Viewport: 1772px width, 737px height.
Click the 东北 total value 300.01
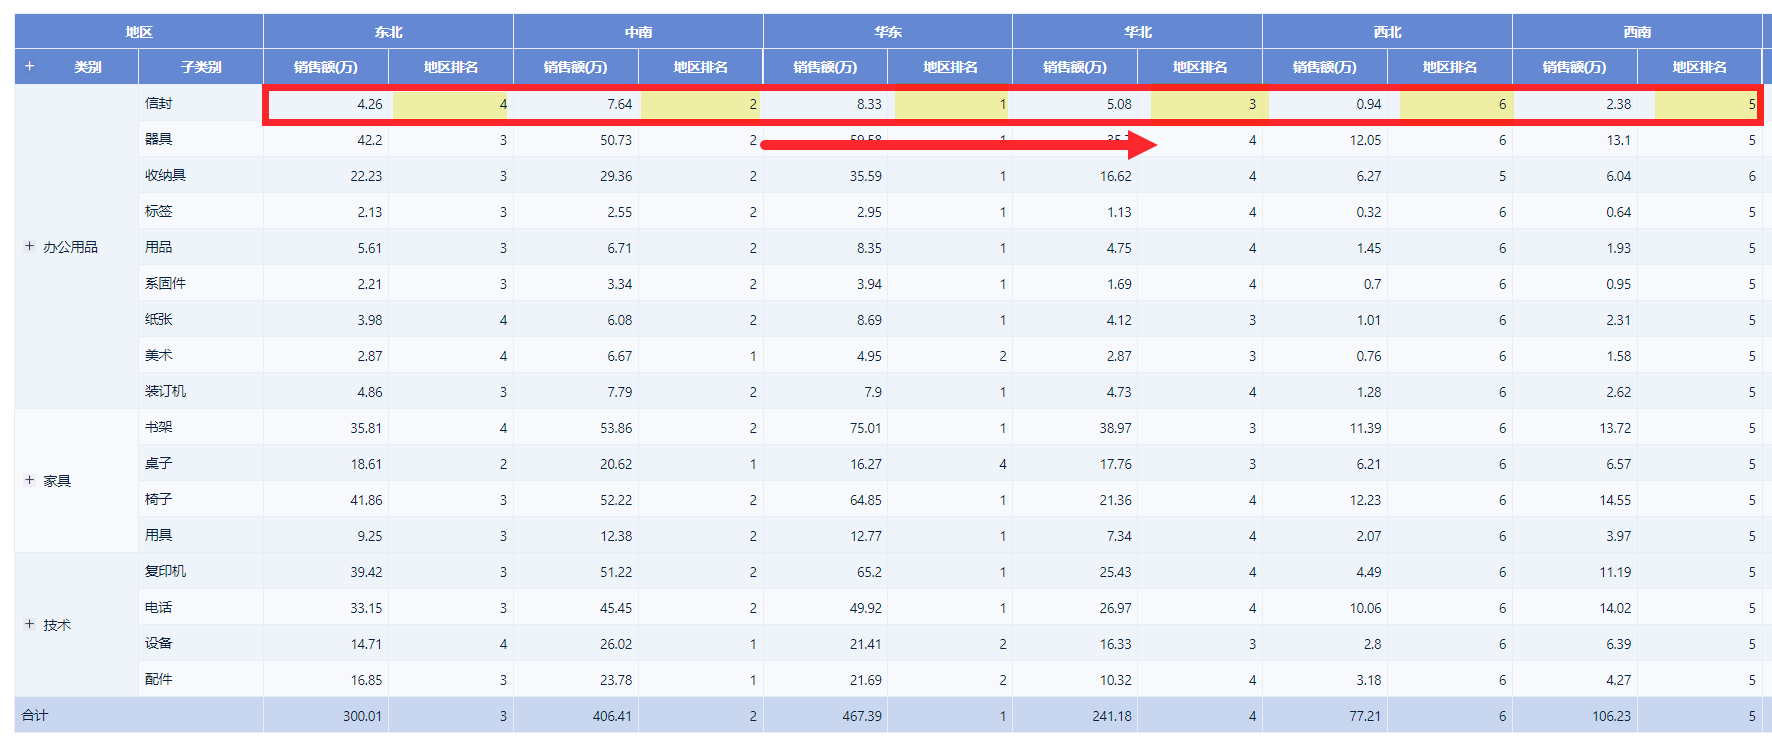tap(362, 716)
